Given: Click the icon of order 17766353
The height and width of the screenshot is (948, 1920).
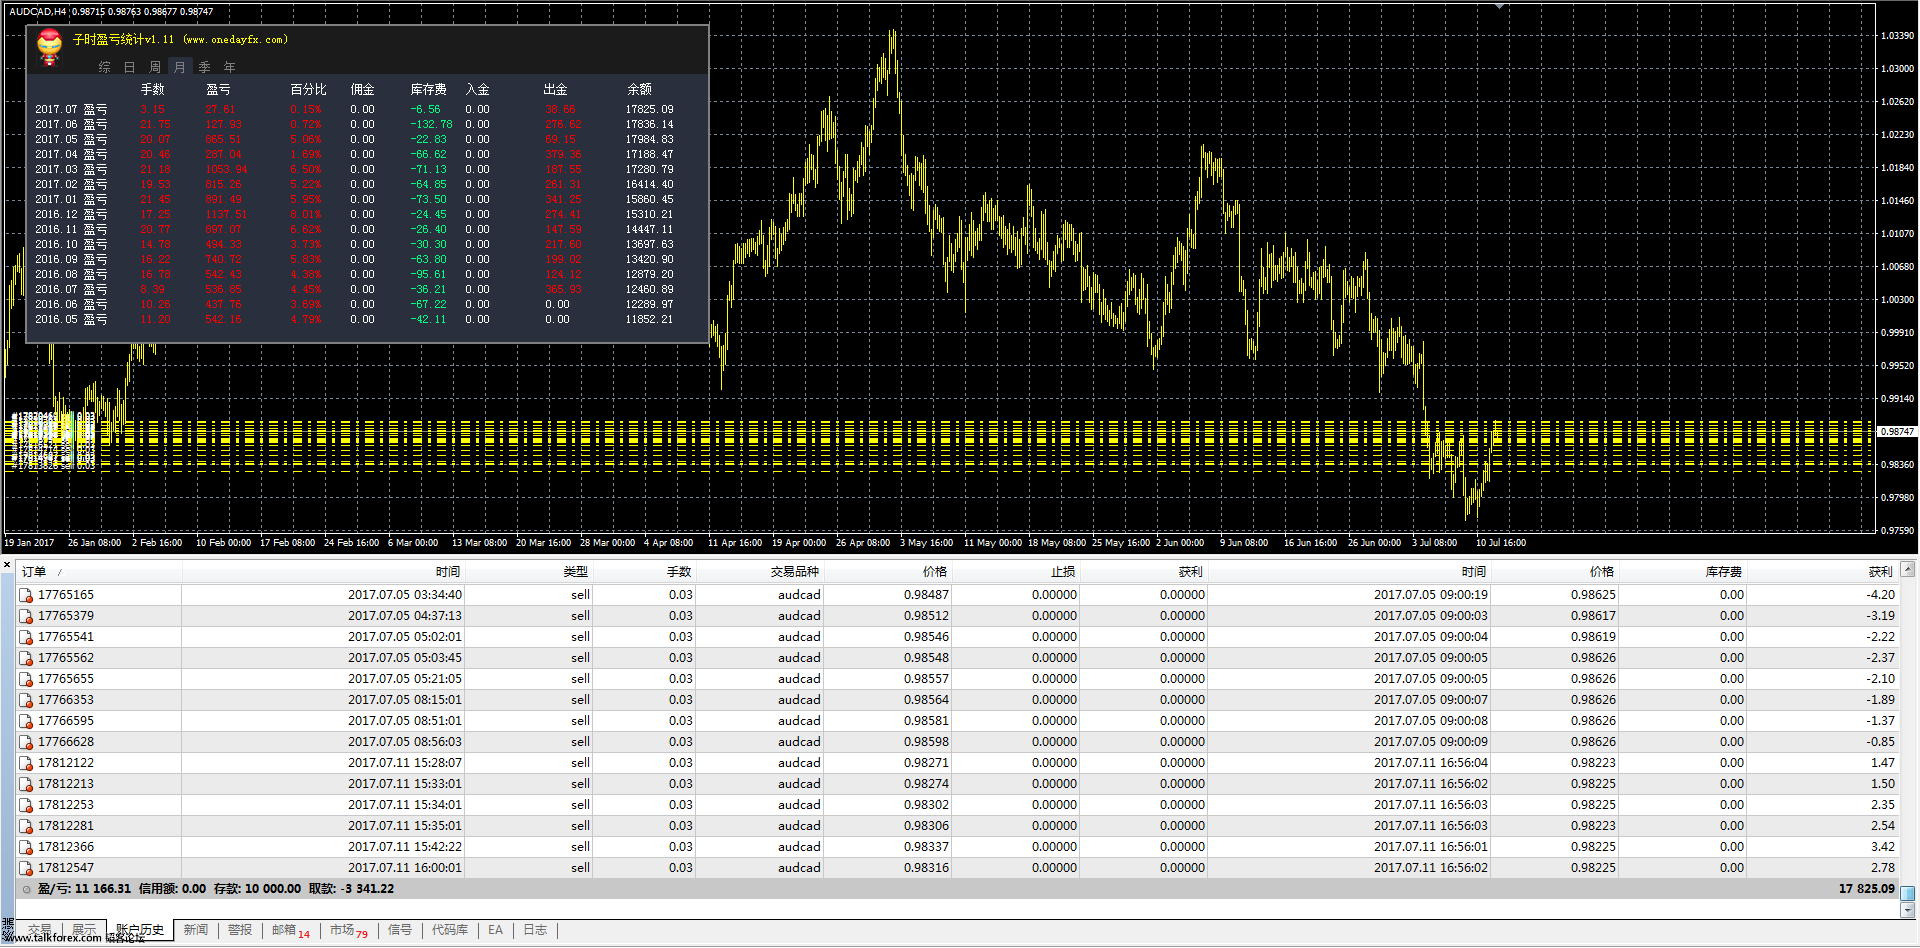Looking at the screenshot, I should click(x=26, y=700).
